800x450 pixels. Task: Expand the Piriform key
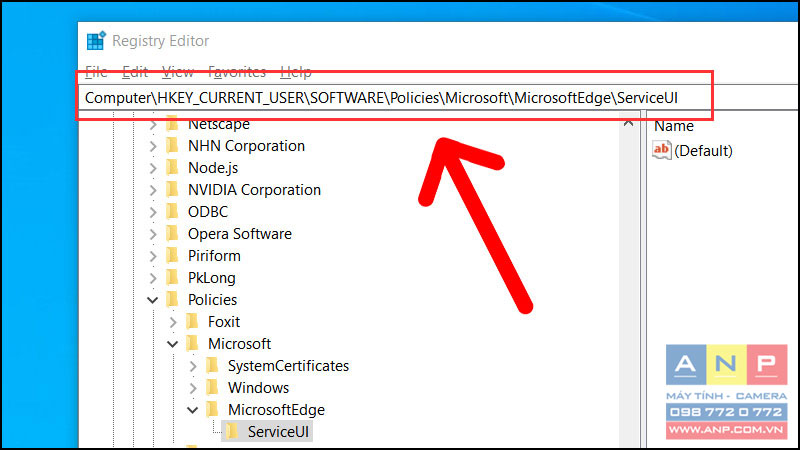pyautogui.click(x=153, y=256)
